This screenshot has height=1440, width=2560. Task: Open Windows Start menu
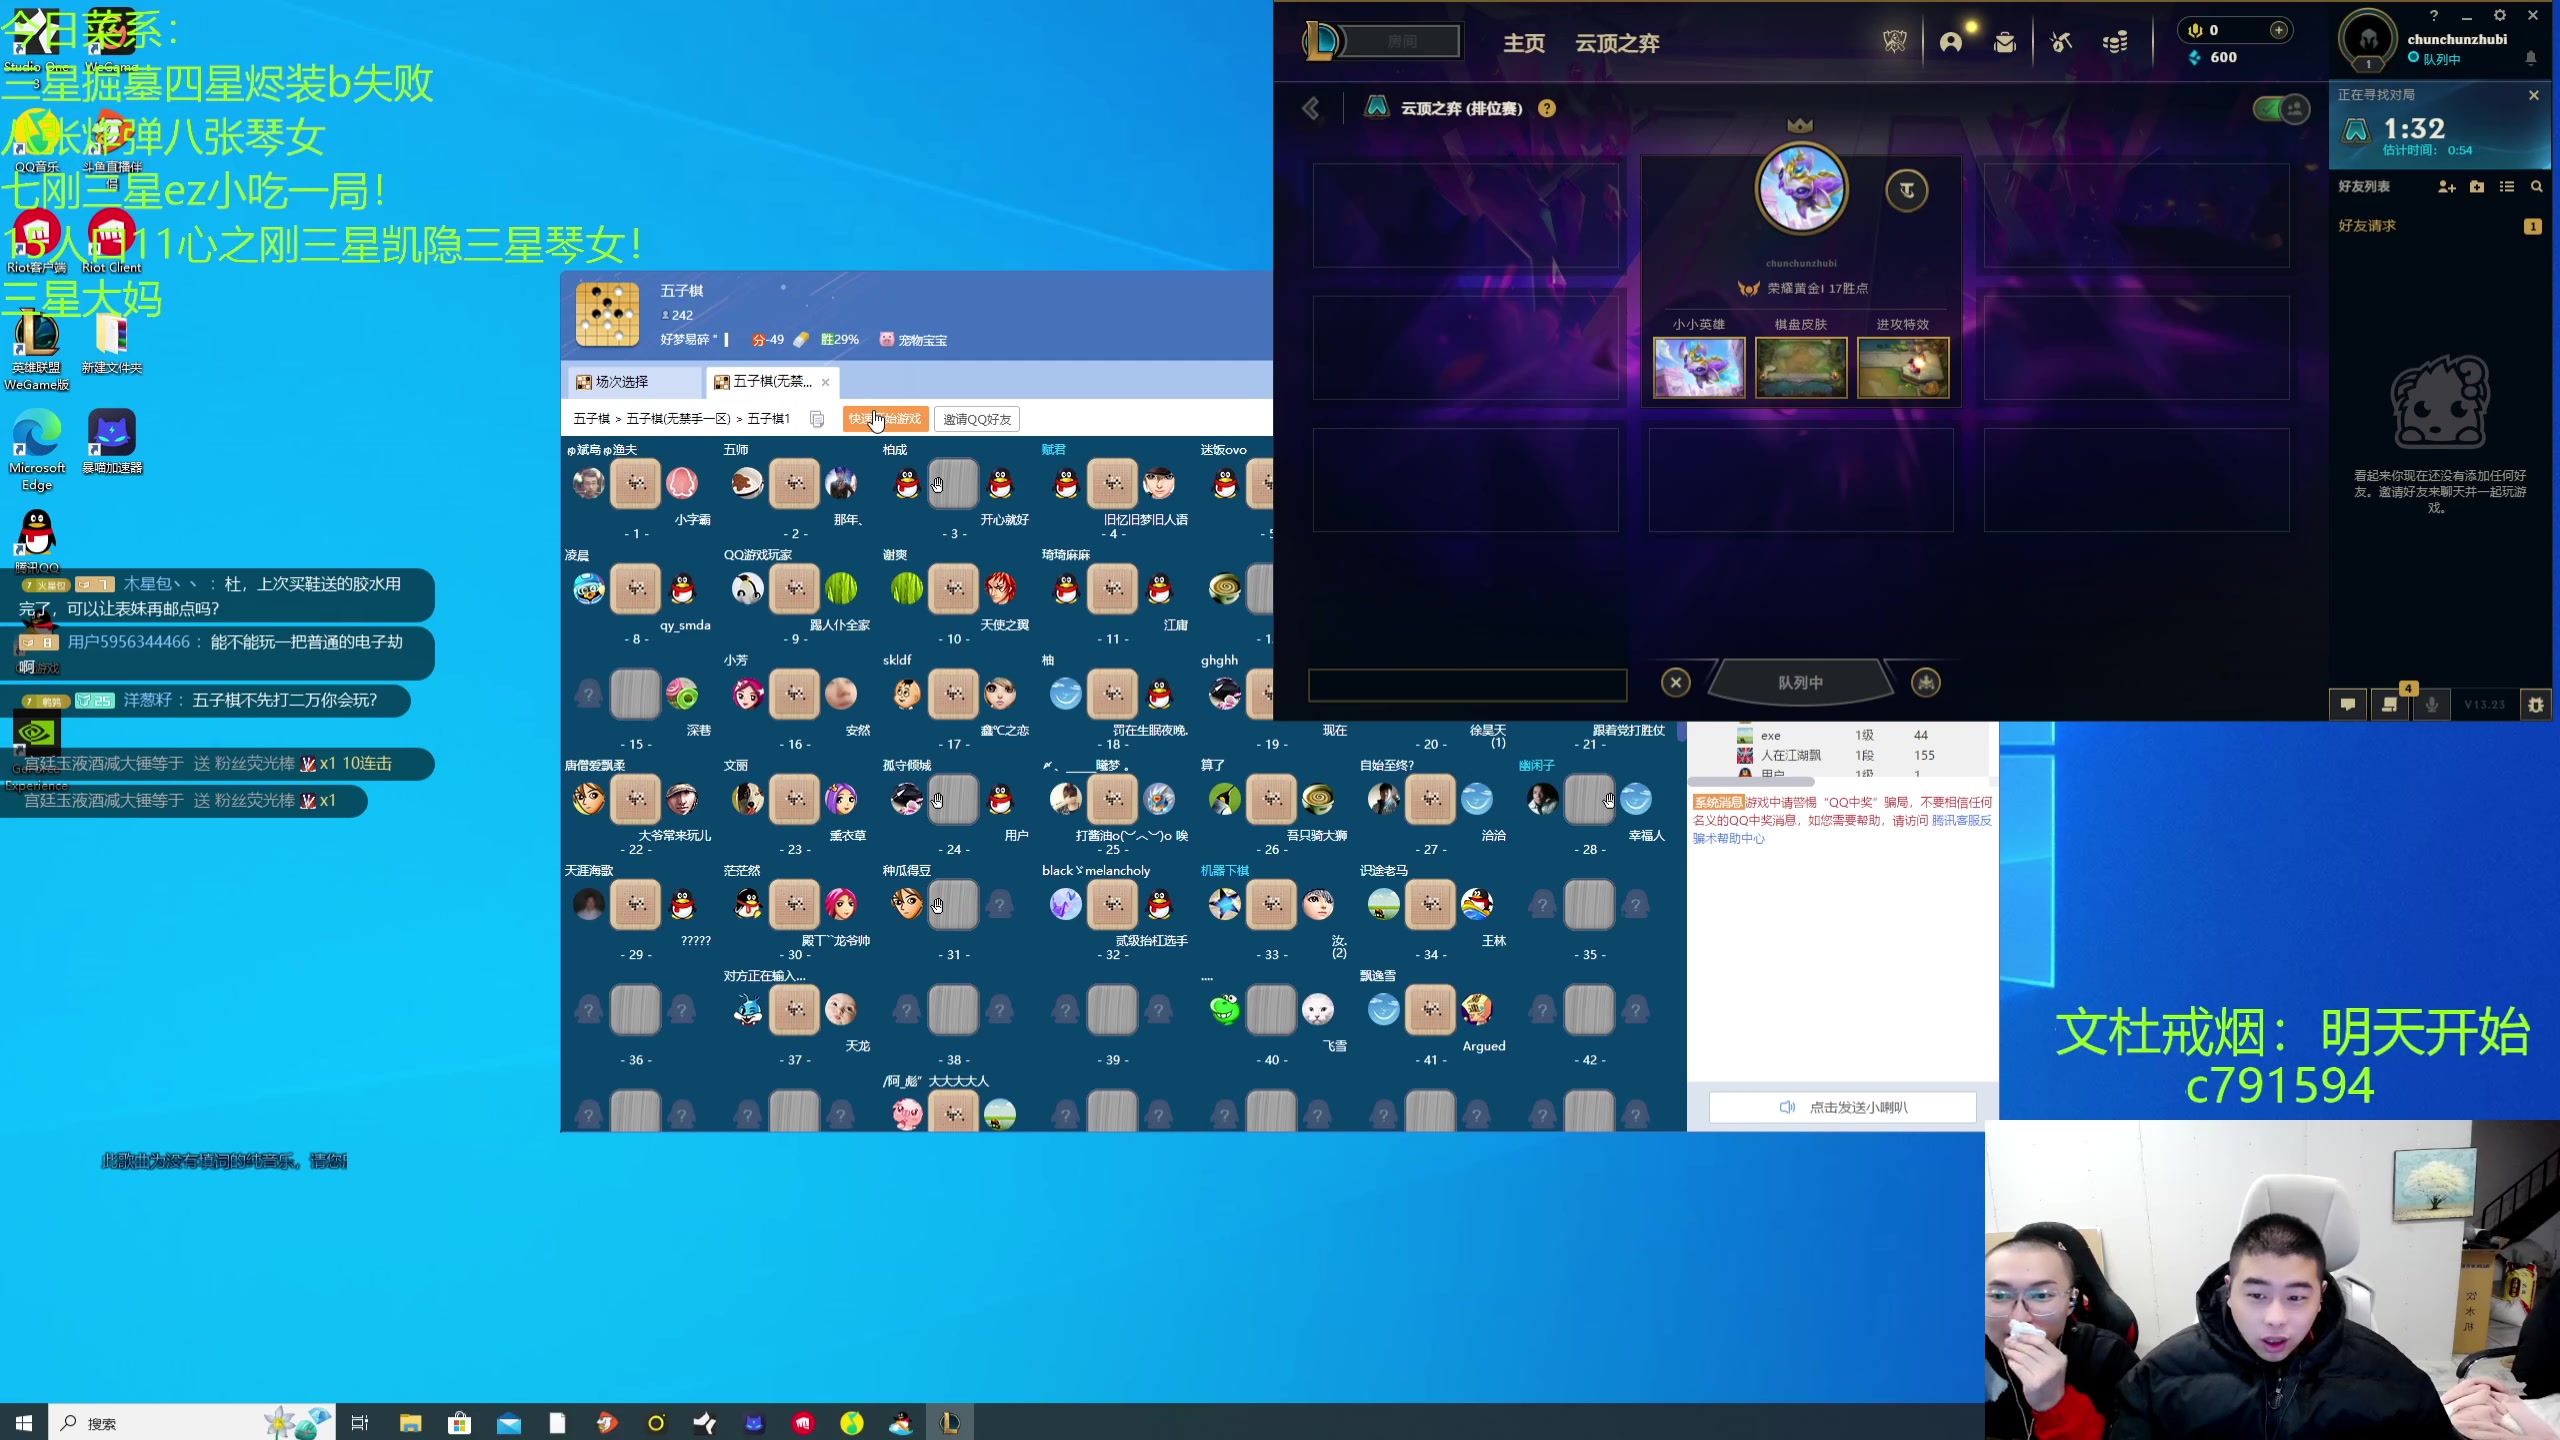(24, 1422)
